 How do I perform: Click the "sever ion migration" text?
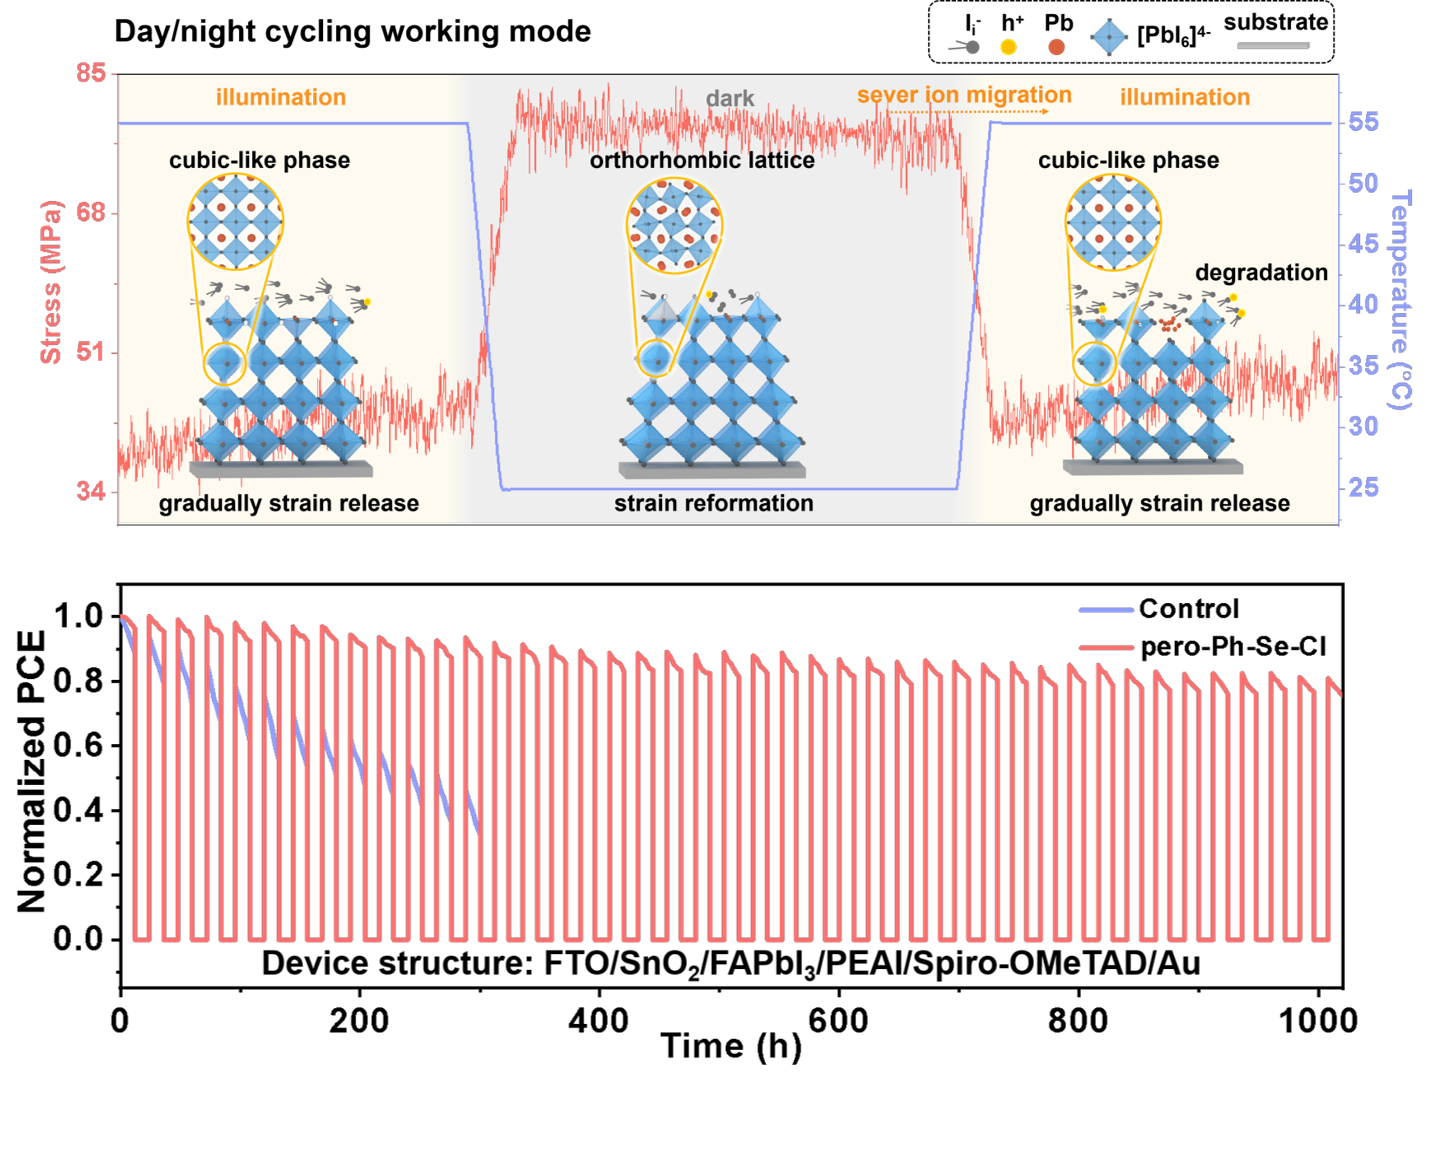point(964,95)
